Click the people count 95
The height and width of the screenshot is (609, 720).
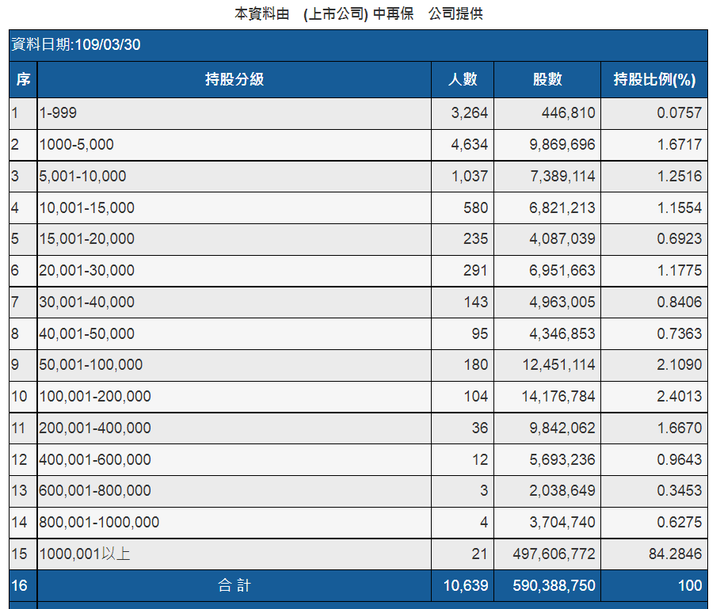(x=480, y=333)
